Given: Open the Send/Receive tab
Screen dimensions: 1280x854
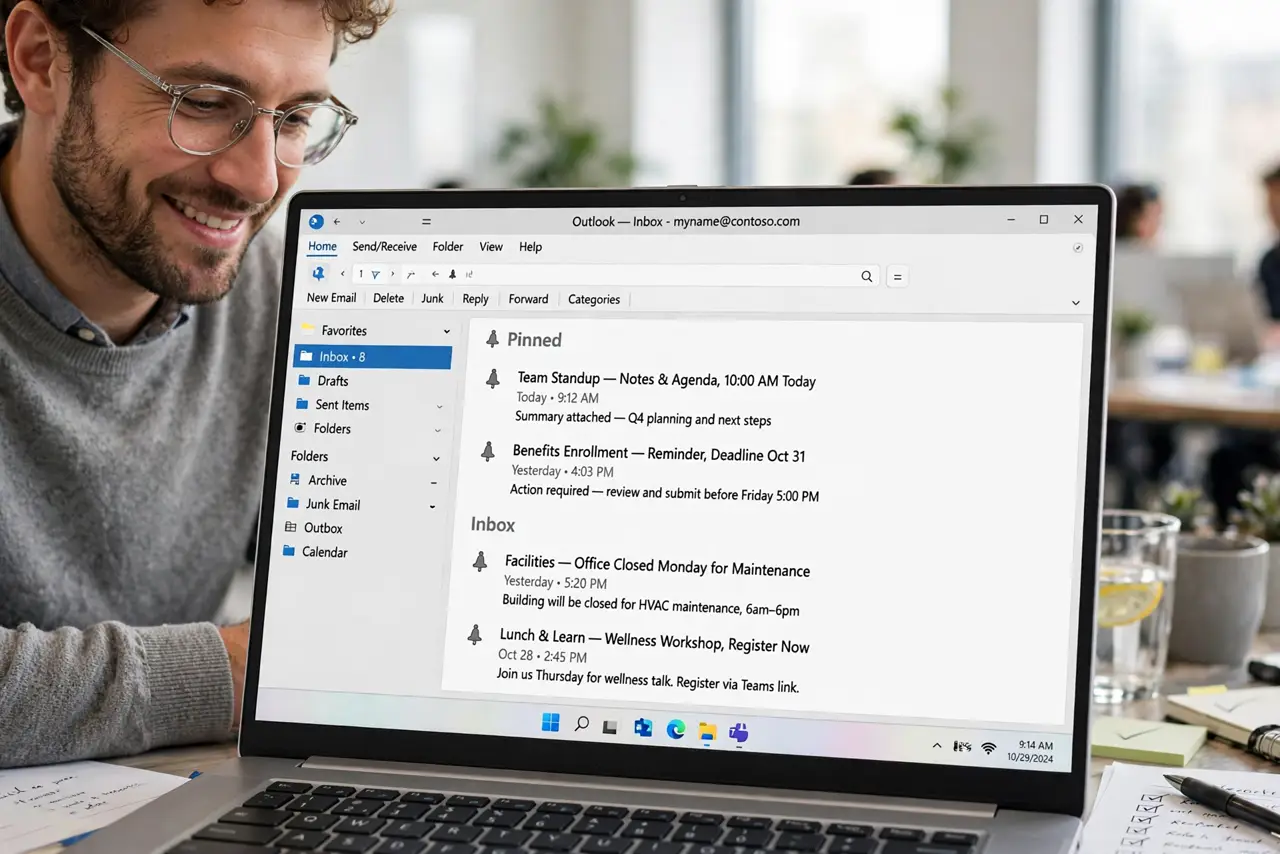Looking at the screenshot, I should pos(384,246).
